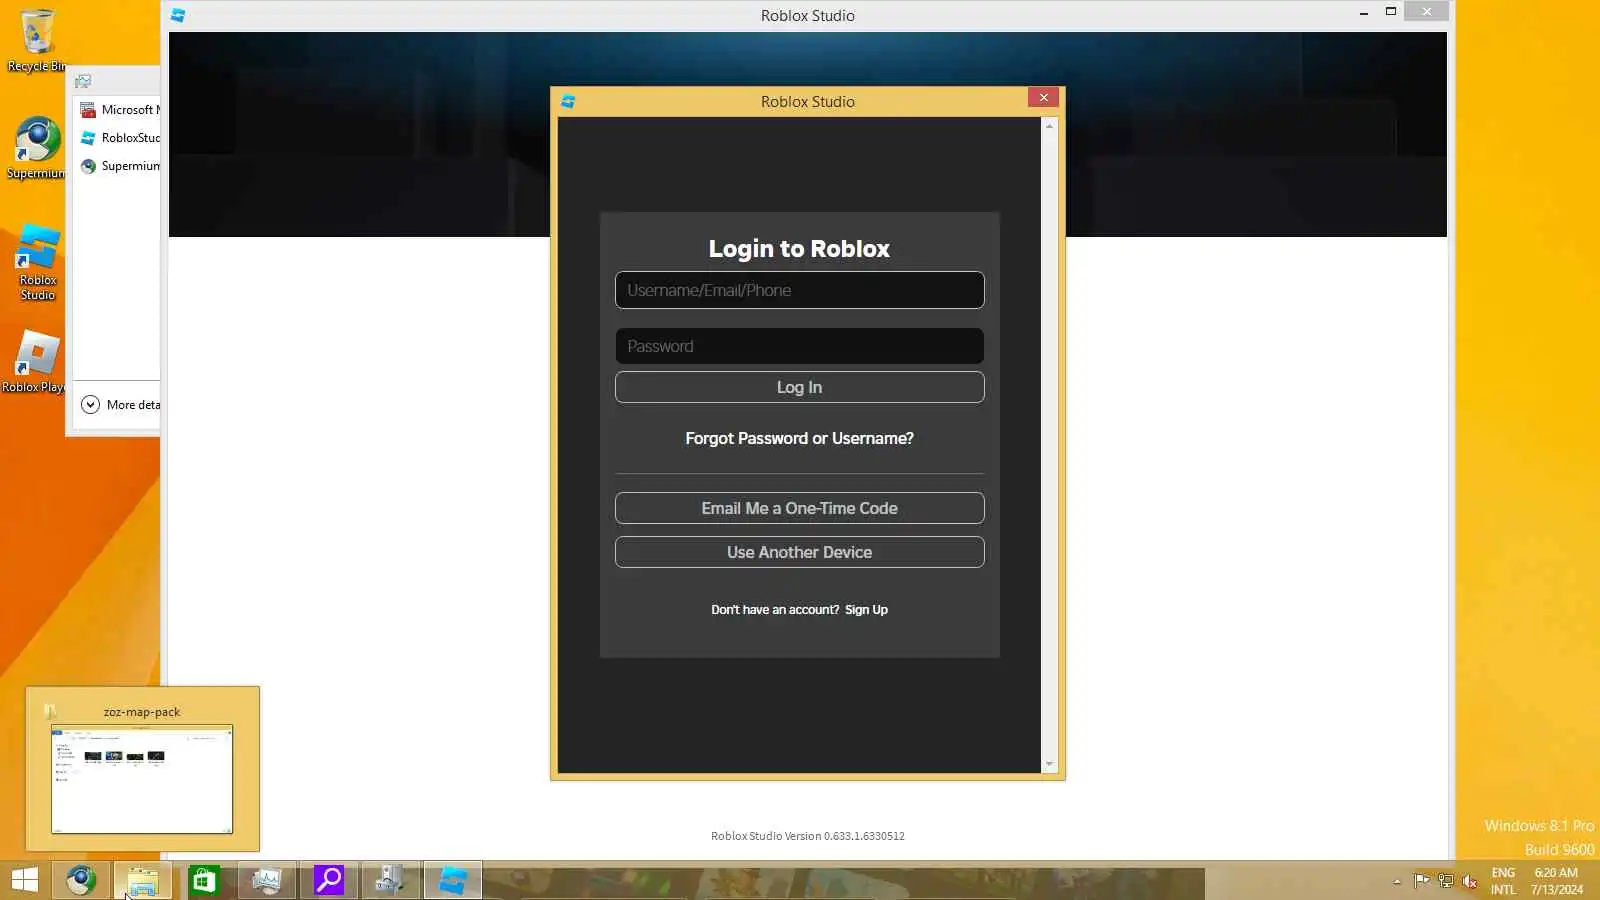Close the main Roblox Studio window
This screenshot has width=1600, height=900.
point(1426,11)
